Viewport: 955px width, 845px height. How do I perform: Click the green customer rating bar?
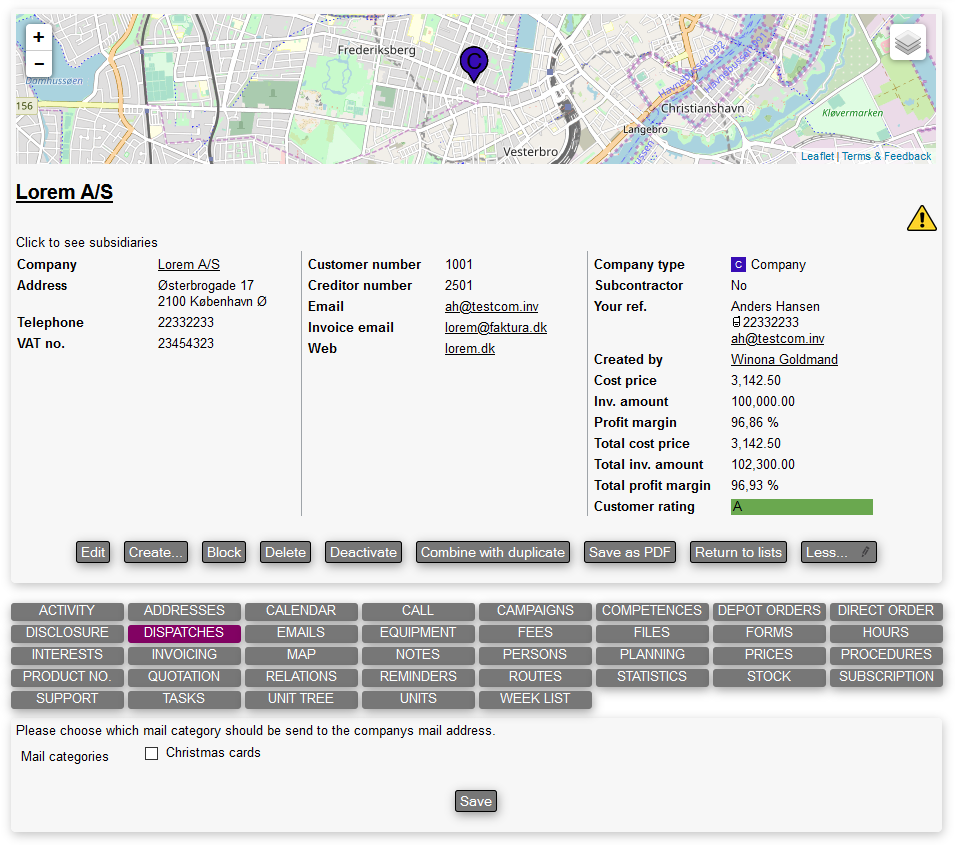801,507
